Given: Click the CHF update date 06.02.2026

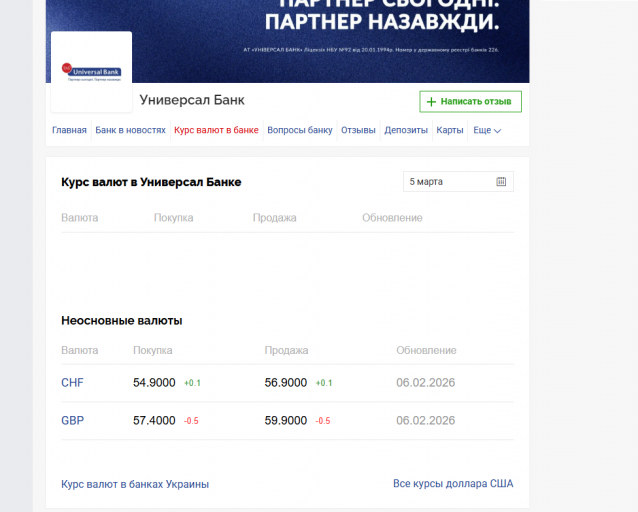Looking at the screenshot, I should tap(426, 383).
